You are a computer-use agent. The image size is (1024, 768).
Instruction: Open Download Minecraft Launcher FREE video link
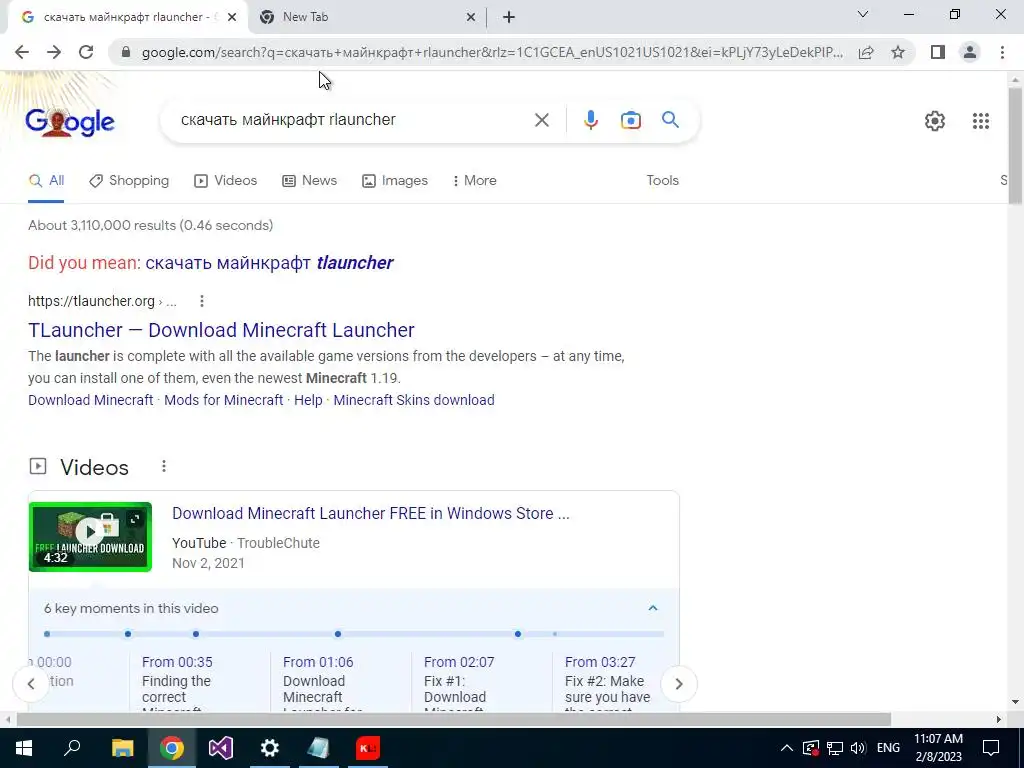[371, 513]
